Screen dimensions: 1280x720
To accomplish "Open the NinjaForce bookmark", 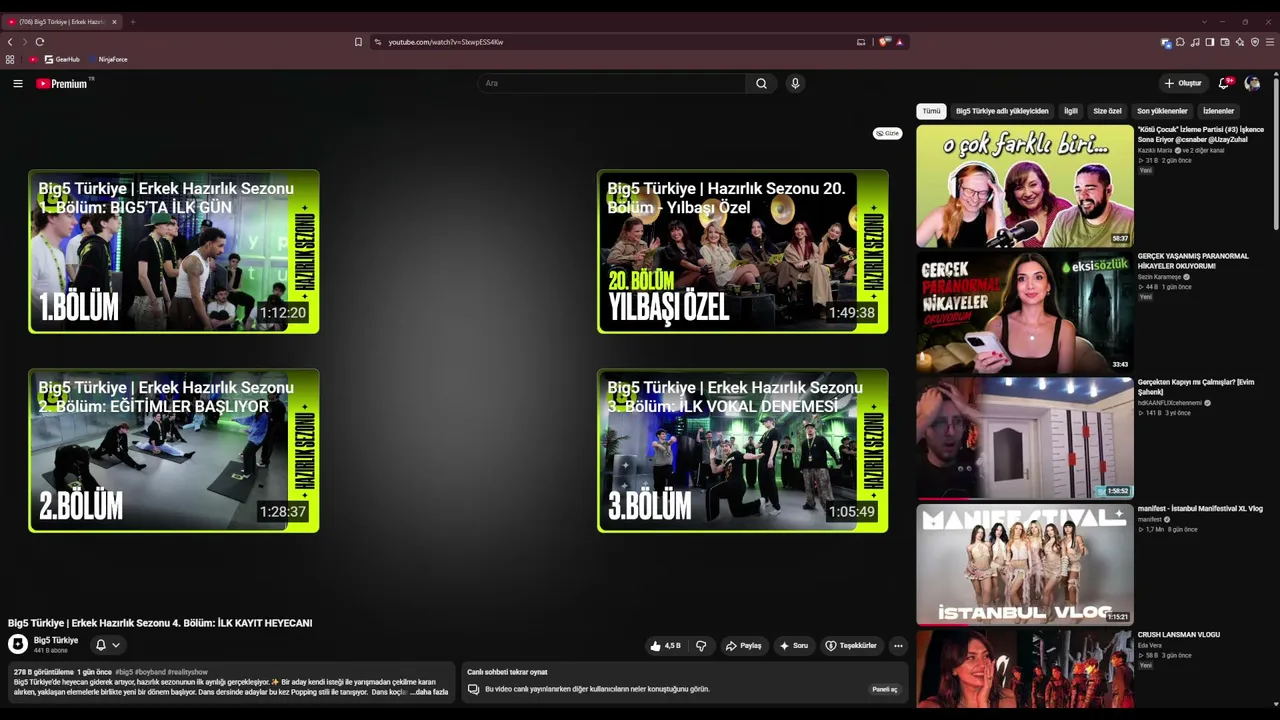I will (x=108, y=60).
